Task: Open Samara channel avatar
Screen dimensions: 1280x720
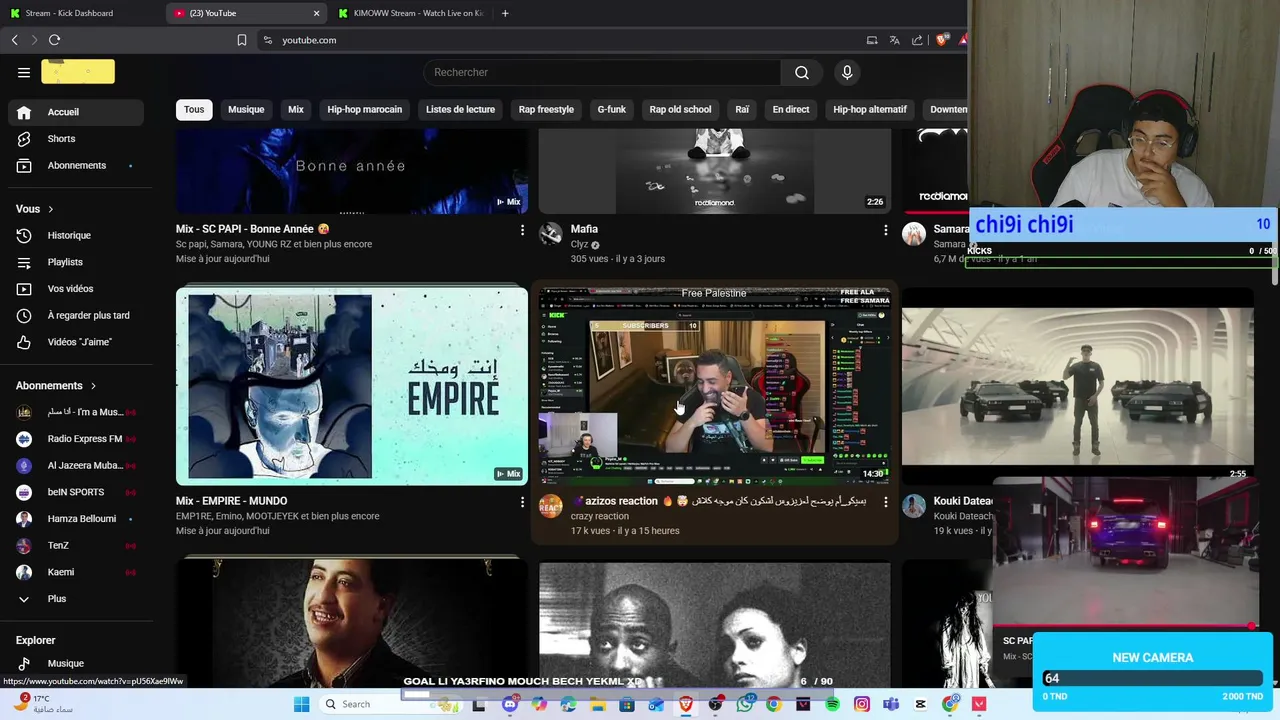Action: (x=914, y=234)
